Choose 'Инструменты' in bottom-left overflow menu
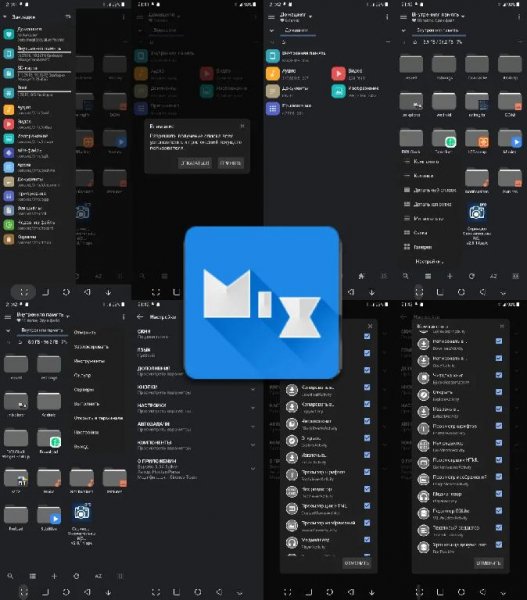Viewport: 527px width, 600px height. click(x=89, y=361)
